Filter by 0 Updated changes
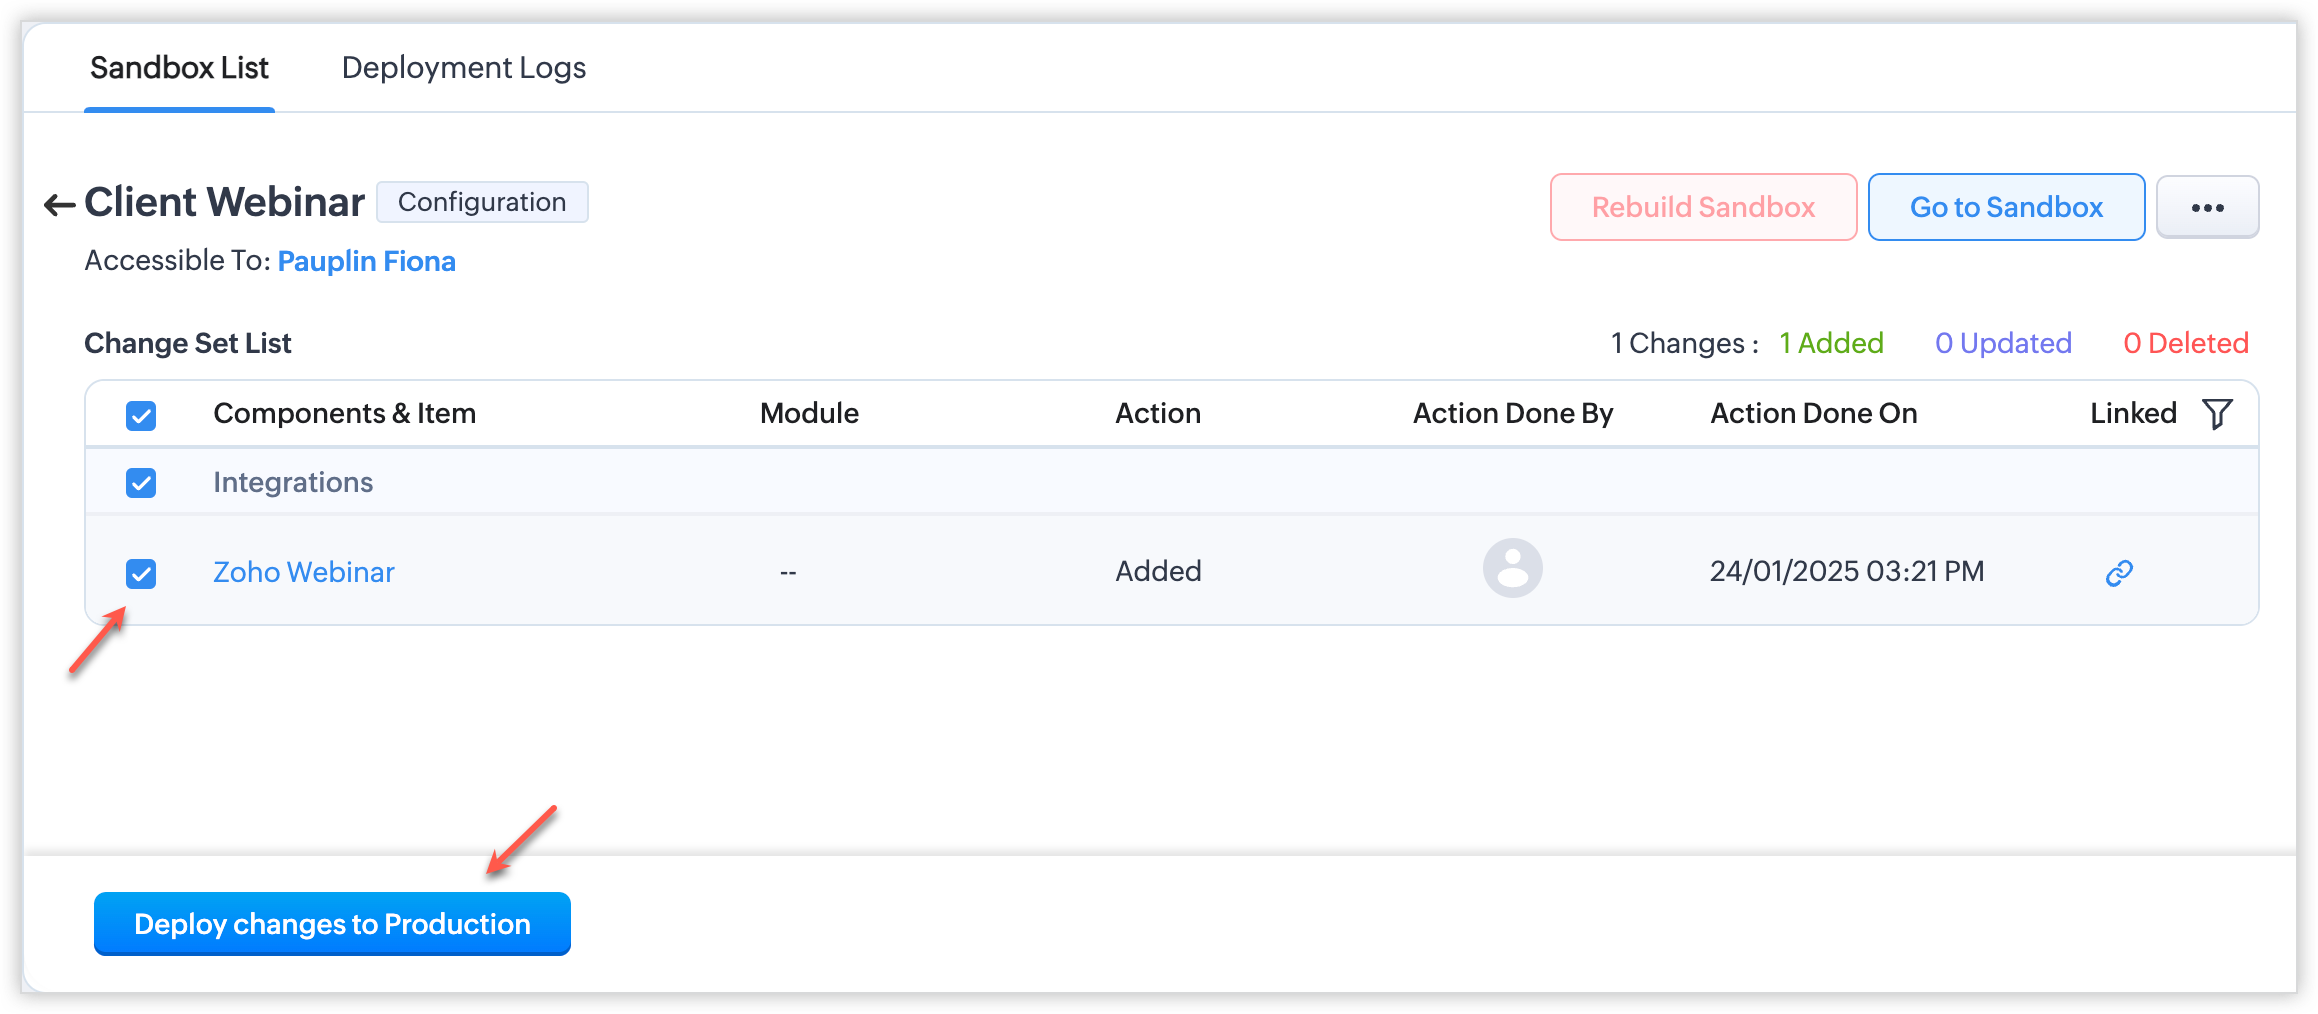 tap(2003, 343)
